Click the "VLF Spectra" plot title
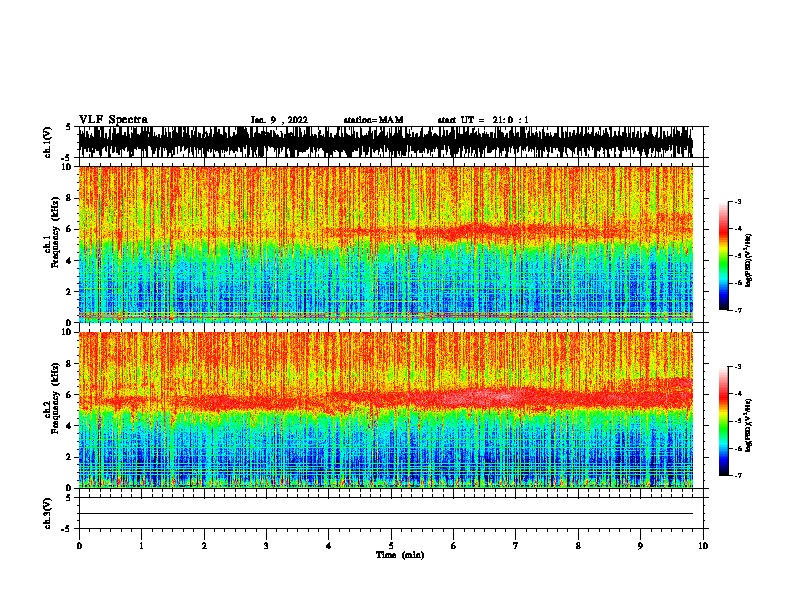 click(x=113, y=120)
